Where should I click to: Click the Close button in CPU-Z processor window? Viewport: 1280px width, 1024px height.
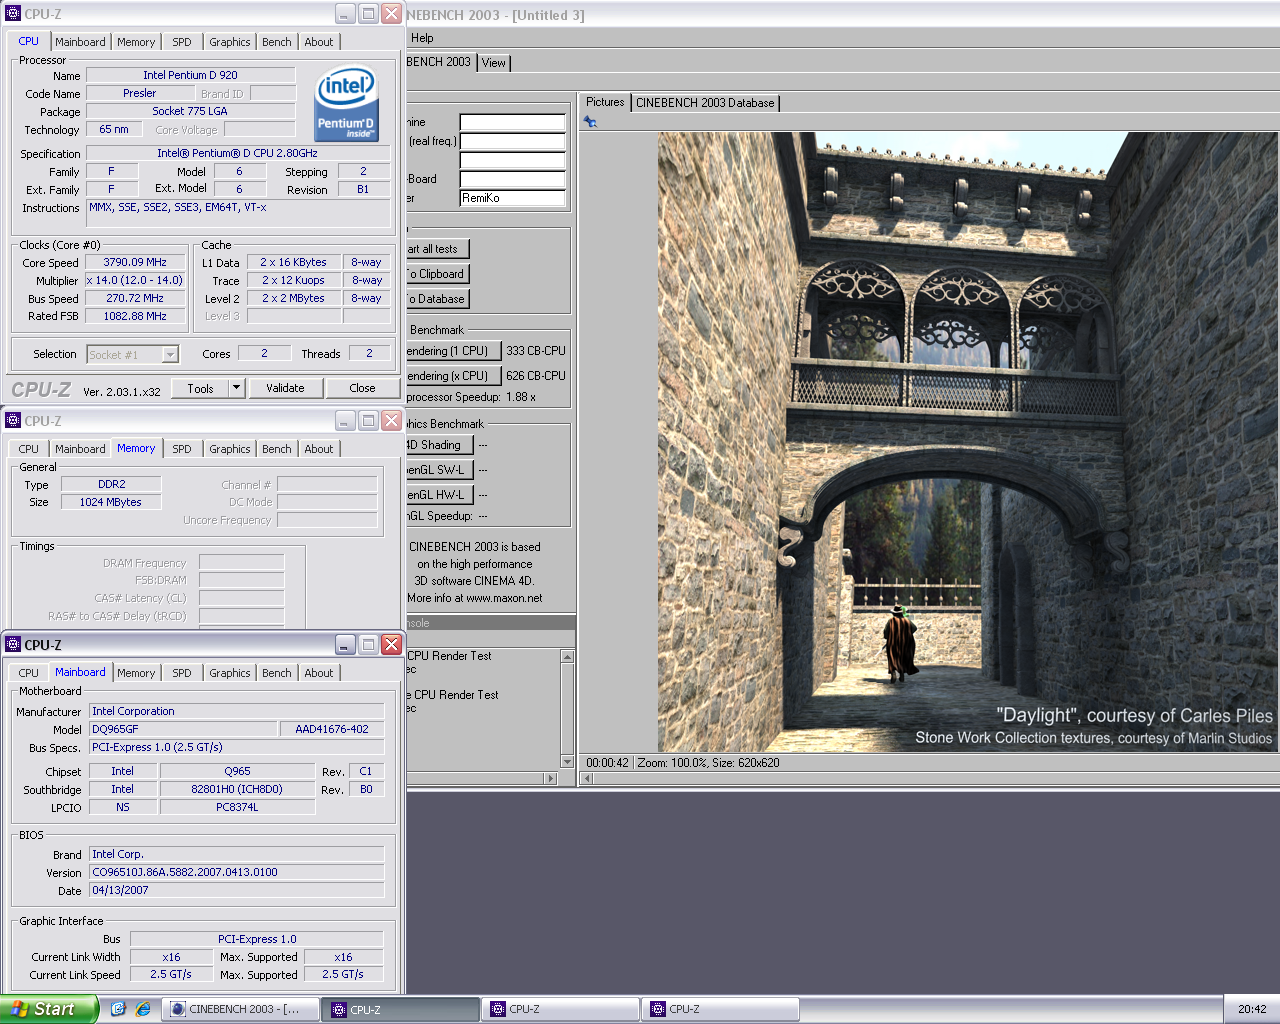click(x=362, y=388)
